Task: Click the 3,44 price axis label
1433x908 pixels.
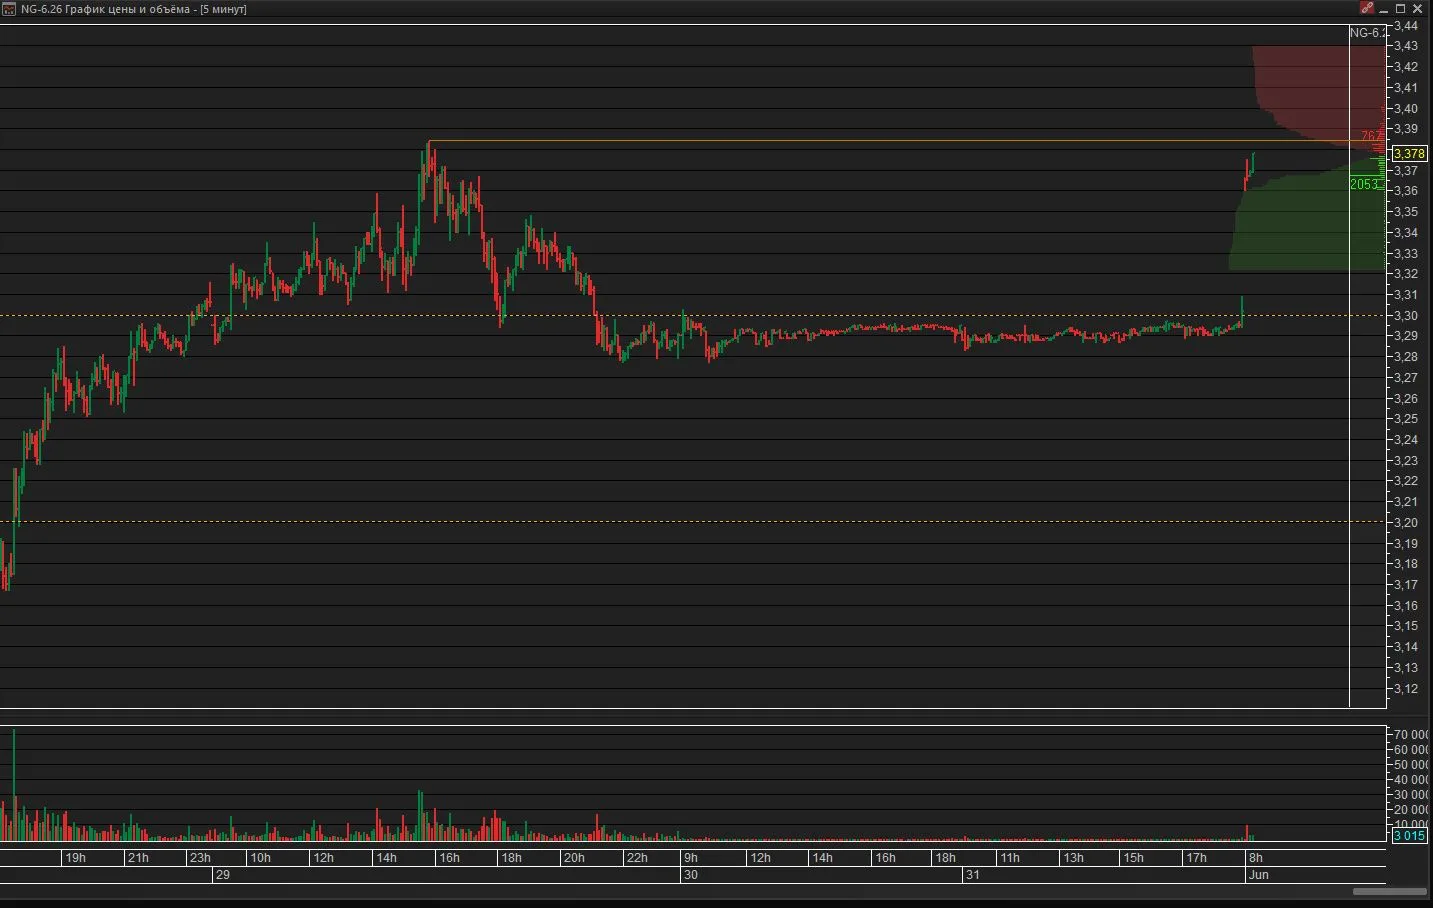Action: pos(1406,25)
